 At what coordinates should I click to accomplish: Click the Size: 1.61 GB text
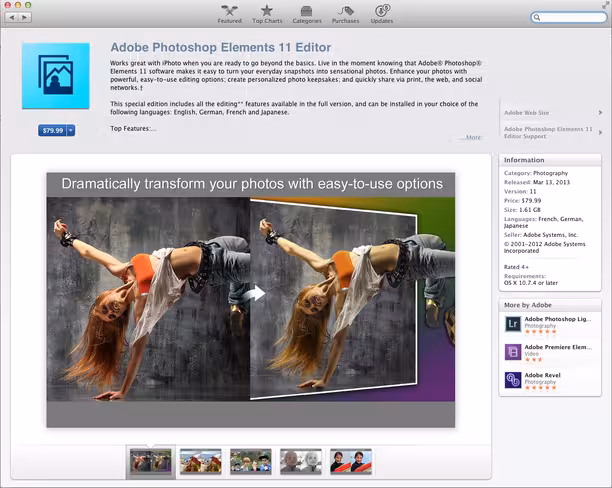522,210
